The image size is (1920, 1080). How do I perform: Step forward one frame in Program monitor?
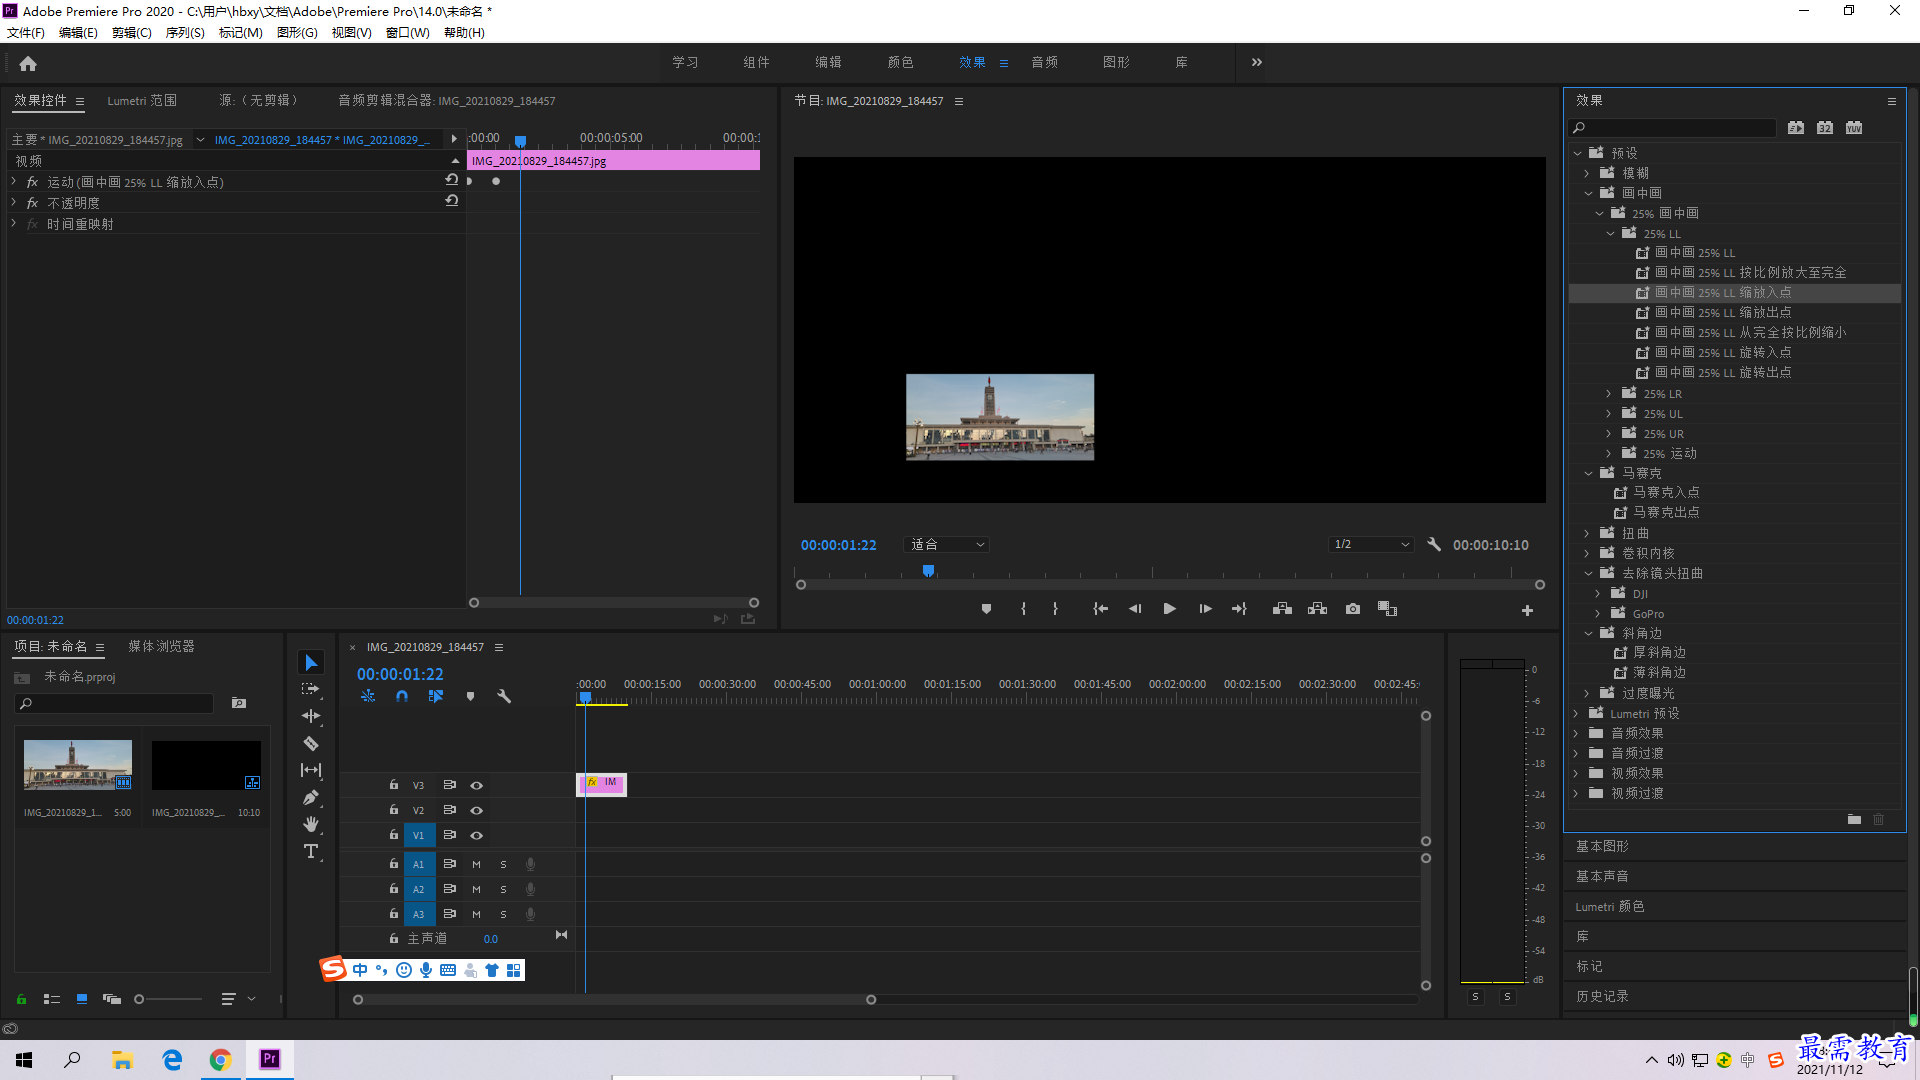coord(1205,609)
